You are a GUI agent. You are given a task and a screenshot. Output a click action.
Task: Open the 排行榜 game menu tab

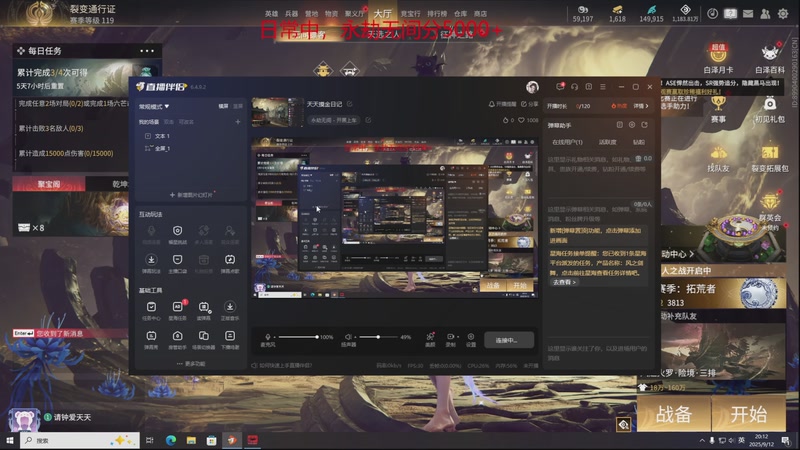[437, 14]
